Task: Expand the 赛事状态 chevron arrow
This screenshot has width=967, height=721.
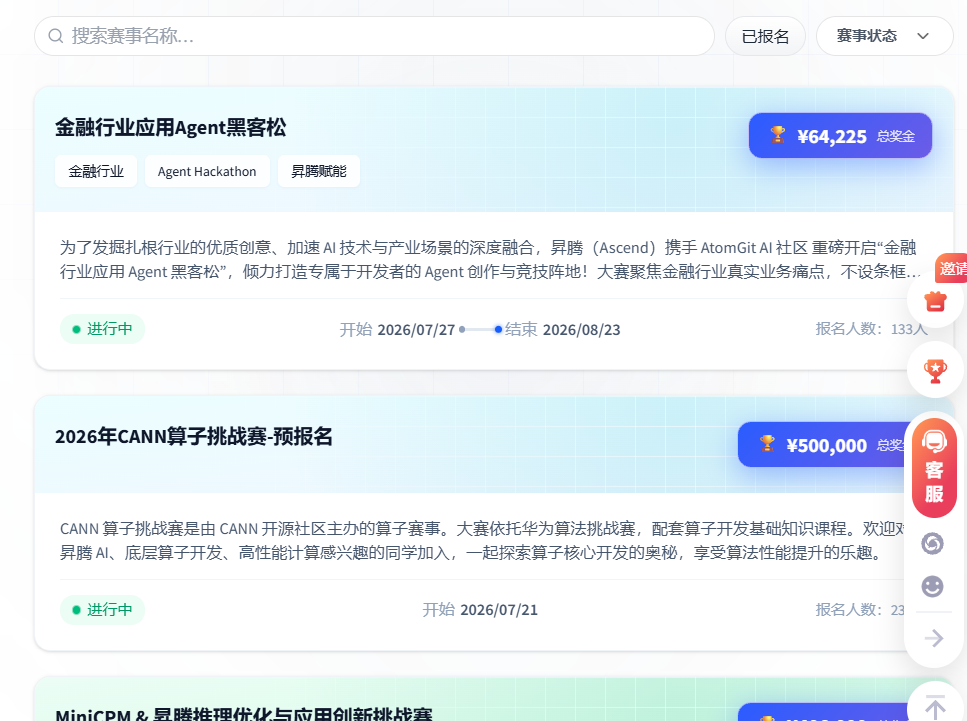Action: [923, 36]
